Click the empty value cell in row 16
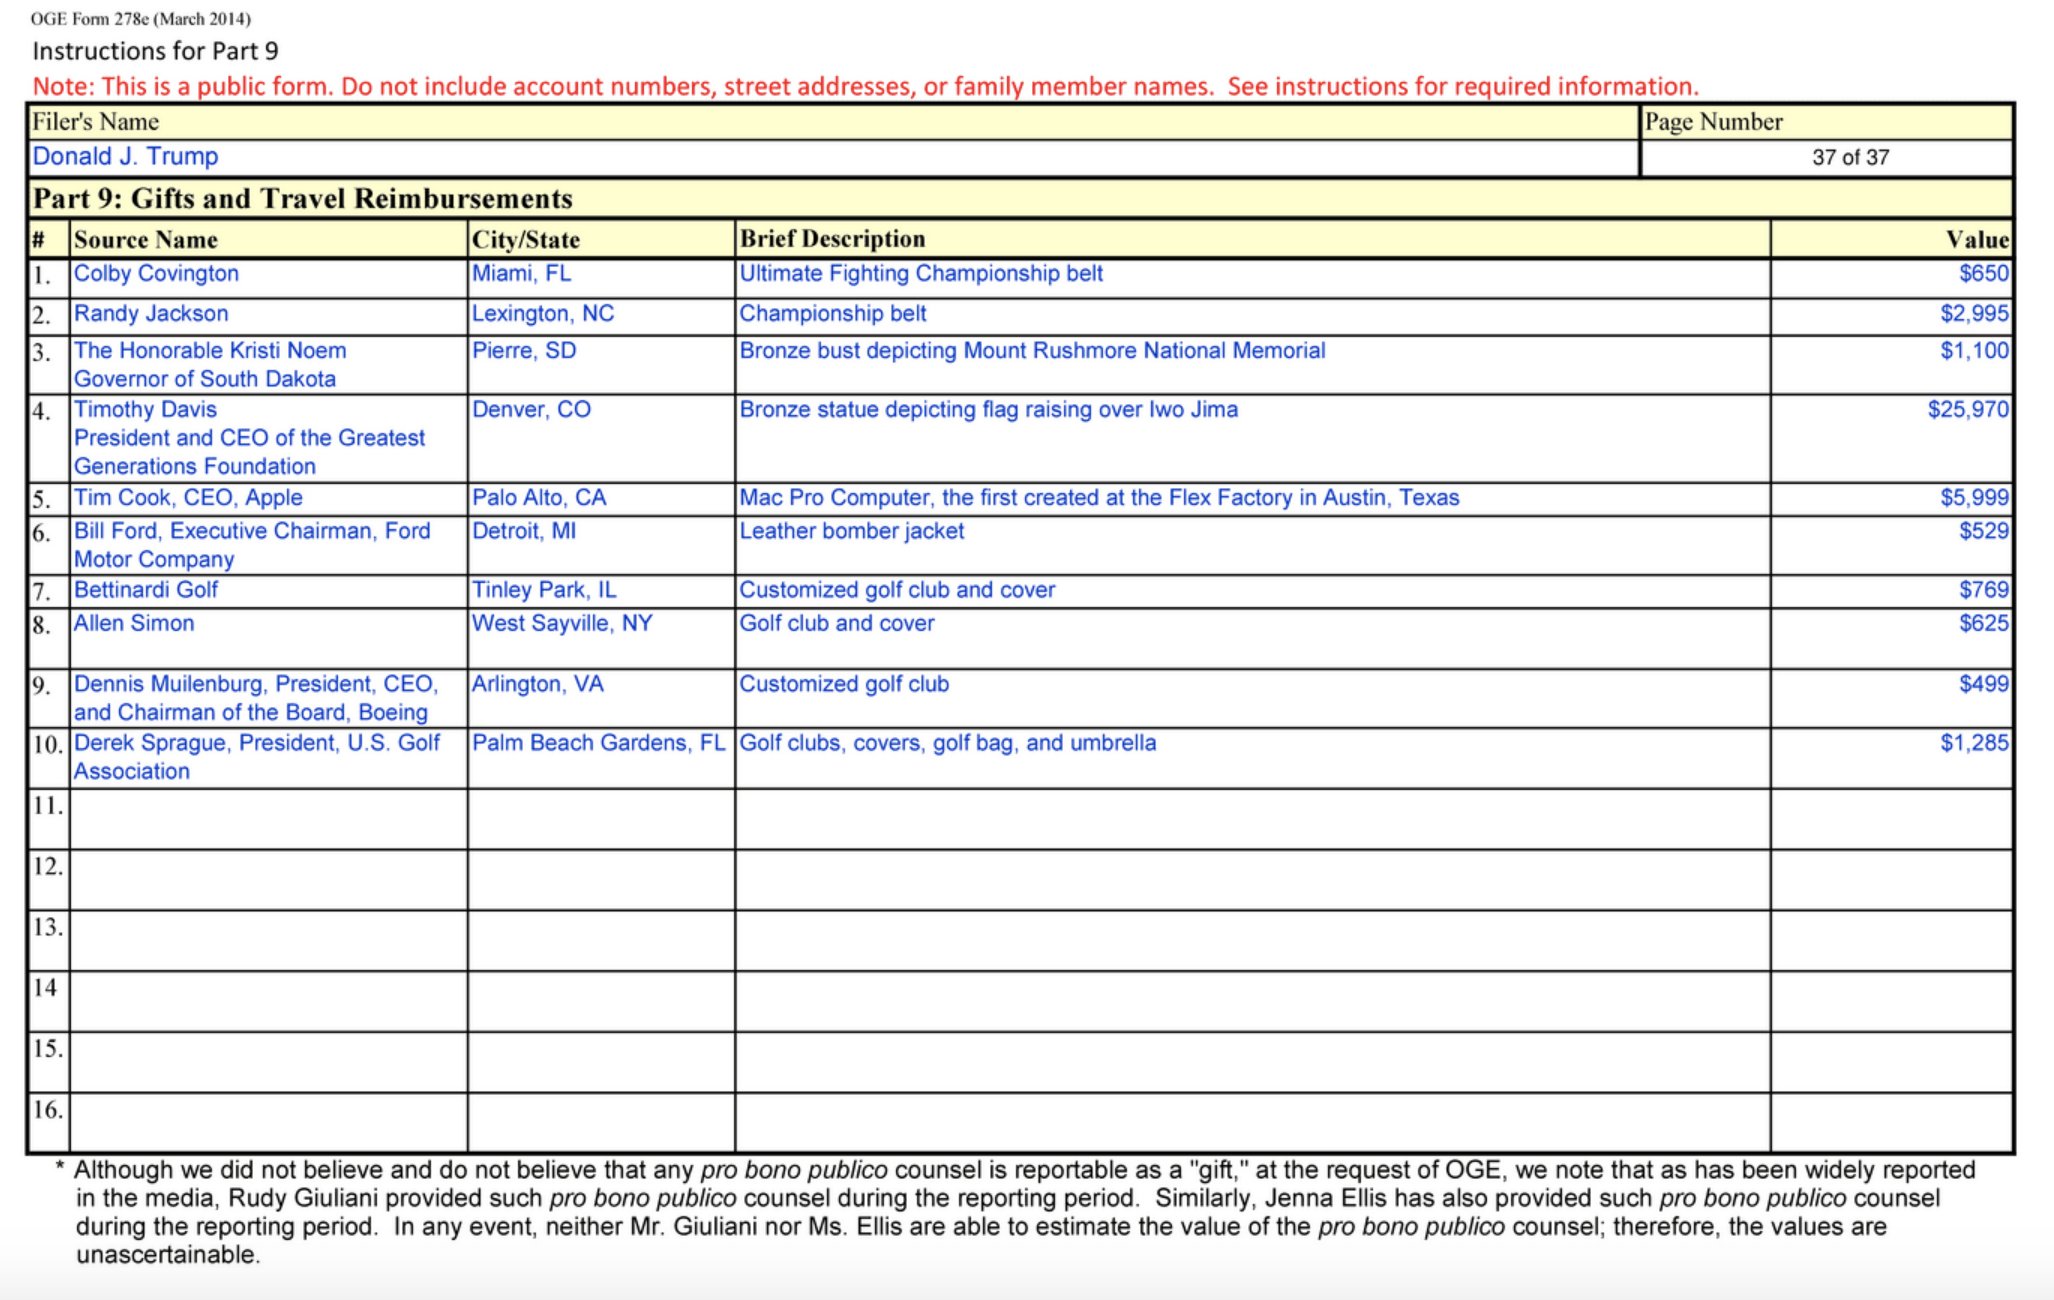Screen dimensions: 2054x1300 (1891, 1122)
